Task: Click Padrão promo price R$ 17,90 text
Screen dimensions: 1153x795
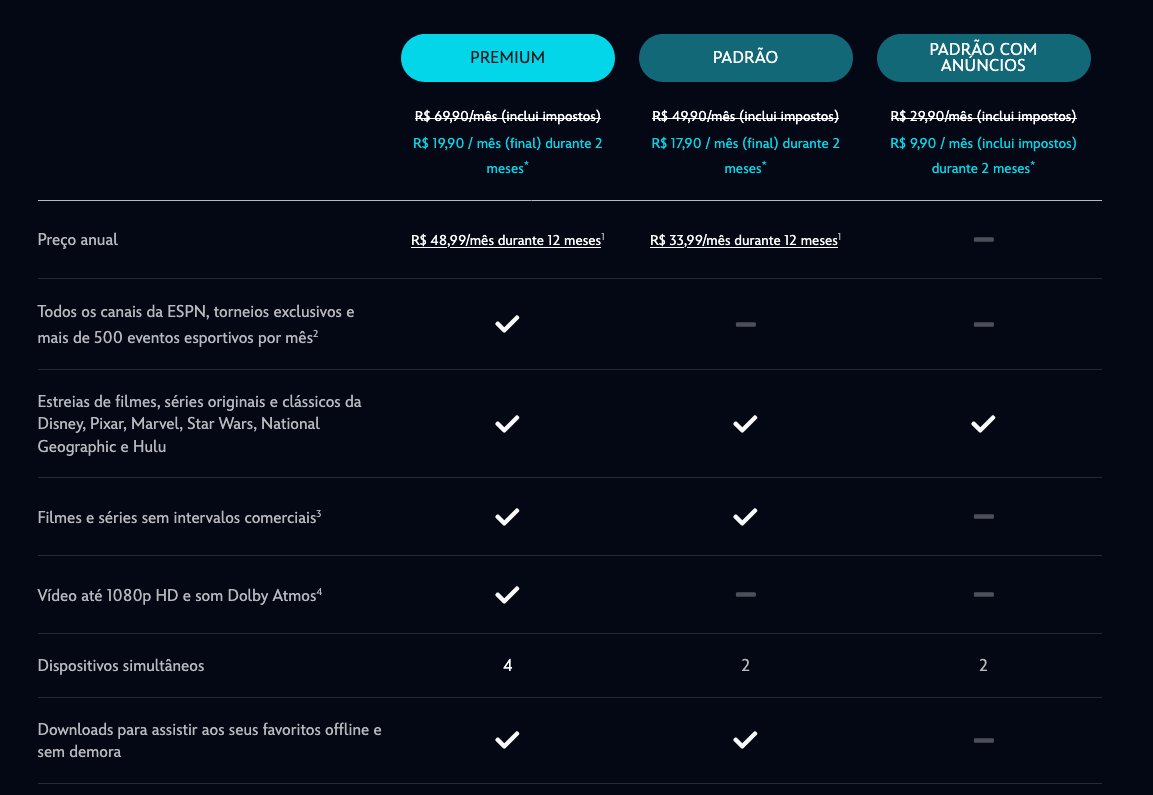Action: coord(745,156)
